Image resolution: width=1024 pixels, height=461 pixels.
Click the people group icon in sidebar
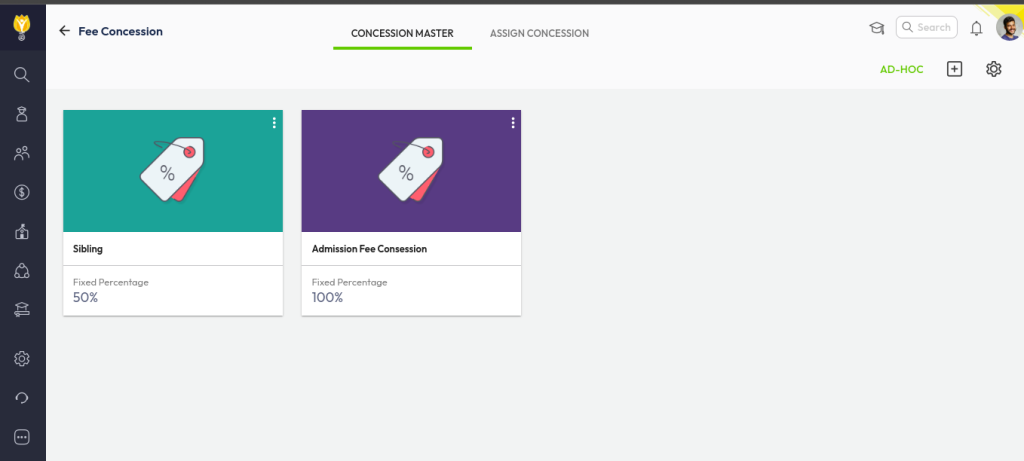point(22,153)
